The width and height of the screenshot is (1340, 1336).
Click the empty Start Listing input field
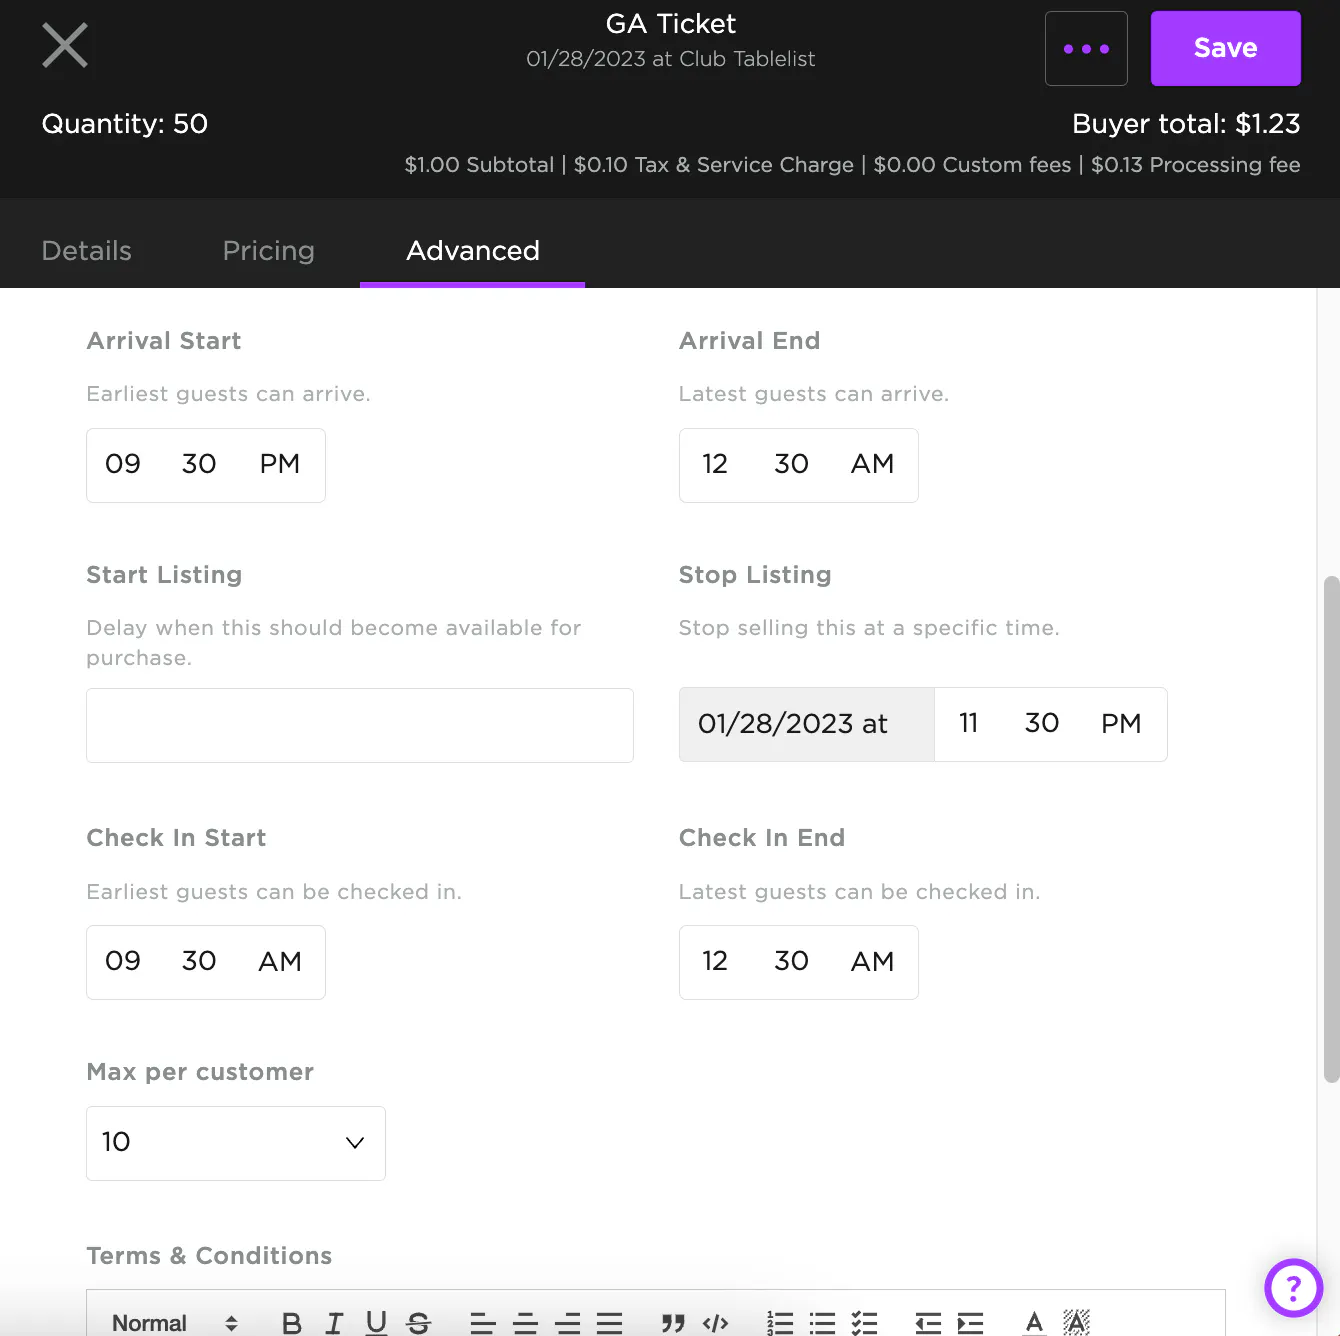pyautogui.click(x=360, y=725)
